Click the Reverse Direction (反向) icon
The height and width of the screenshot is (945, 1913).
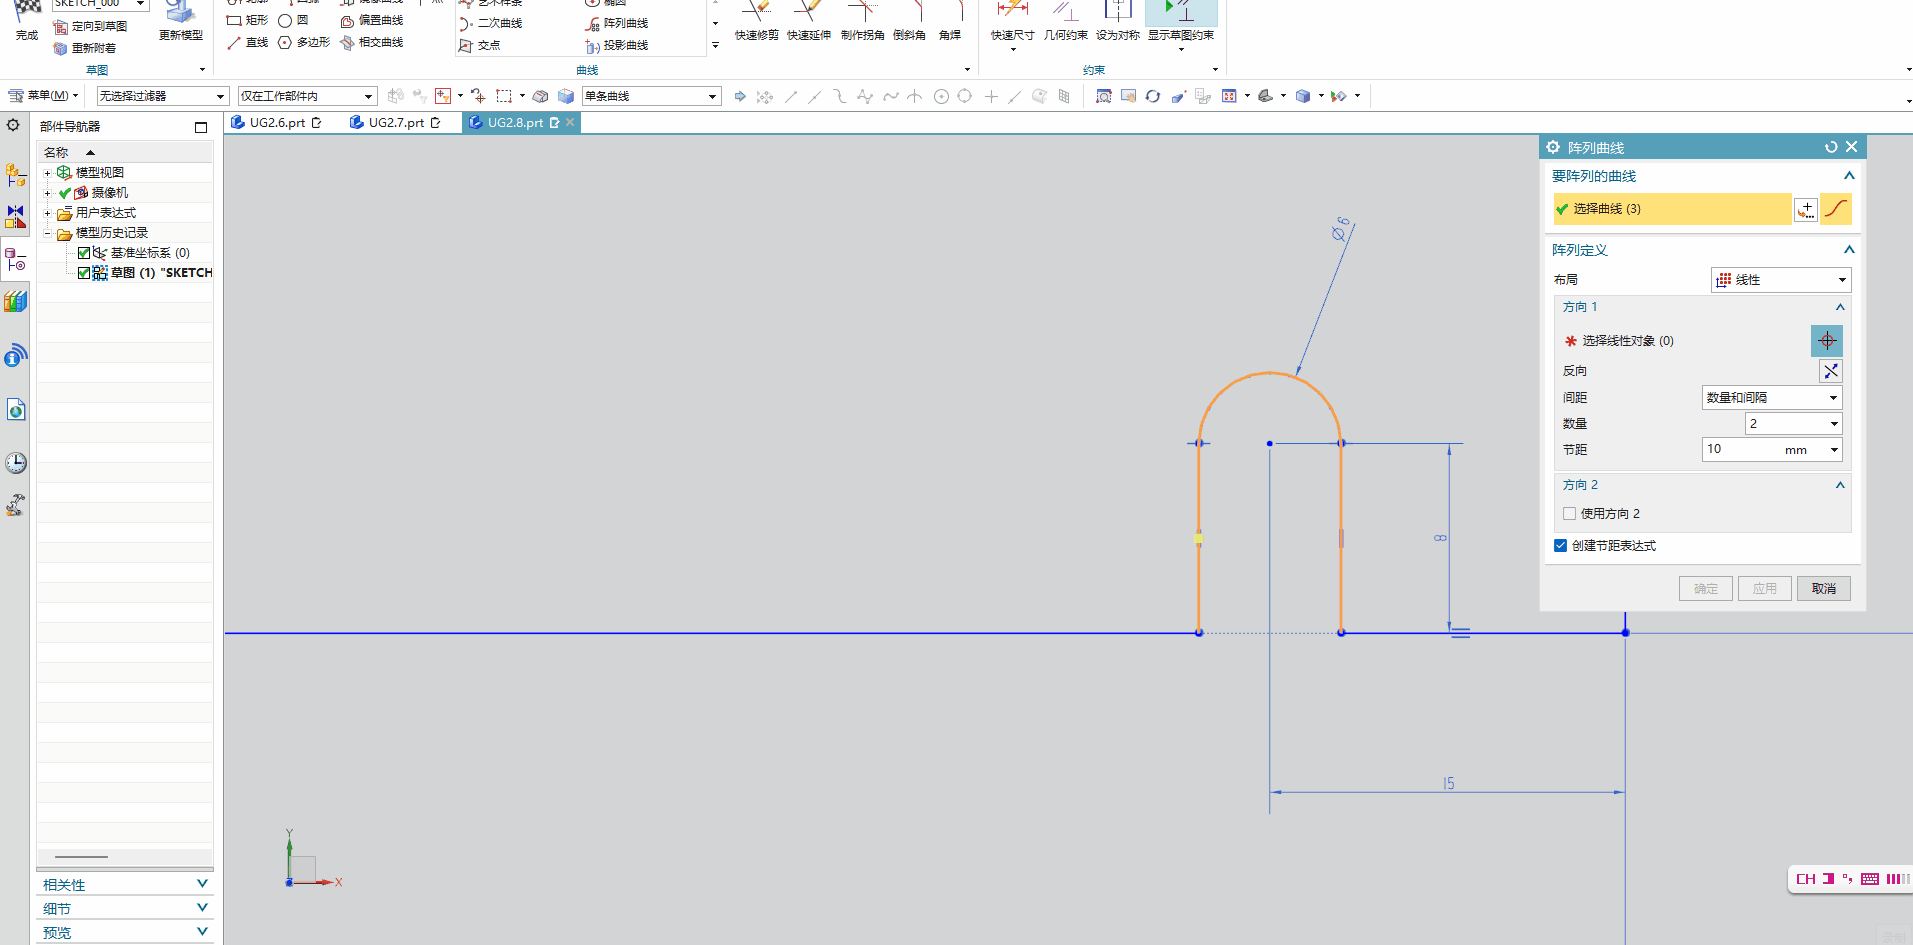point(1830,371)
